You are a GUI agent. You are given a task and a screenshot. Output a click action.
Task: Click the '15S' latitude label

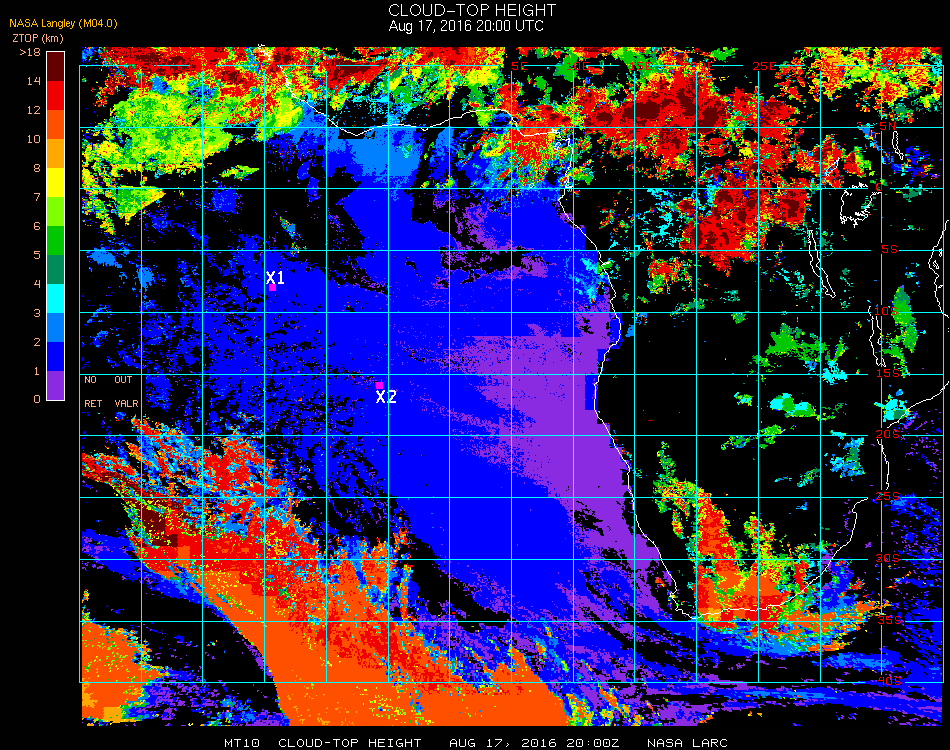888,373
